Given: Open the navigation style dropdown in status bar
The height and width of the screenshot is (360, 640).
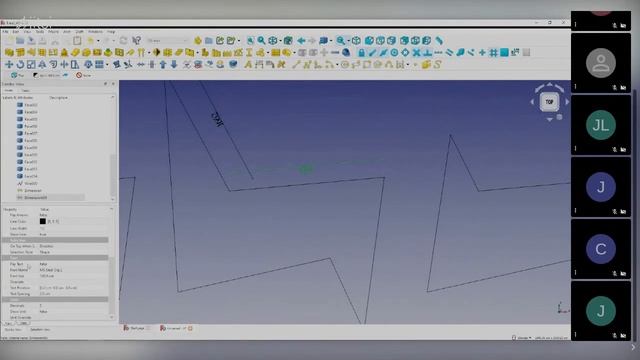Looking at the screenshot, I should (522, 338).
